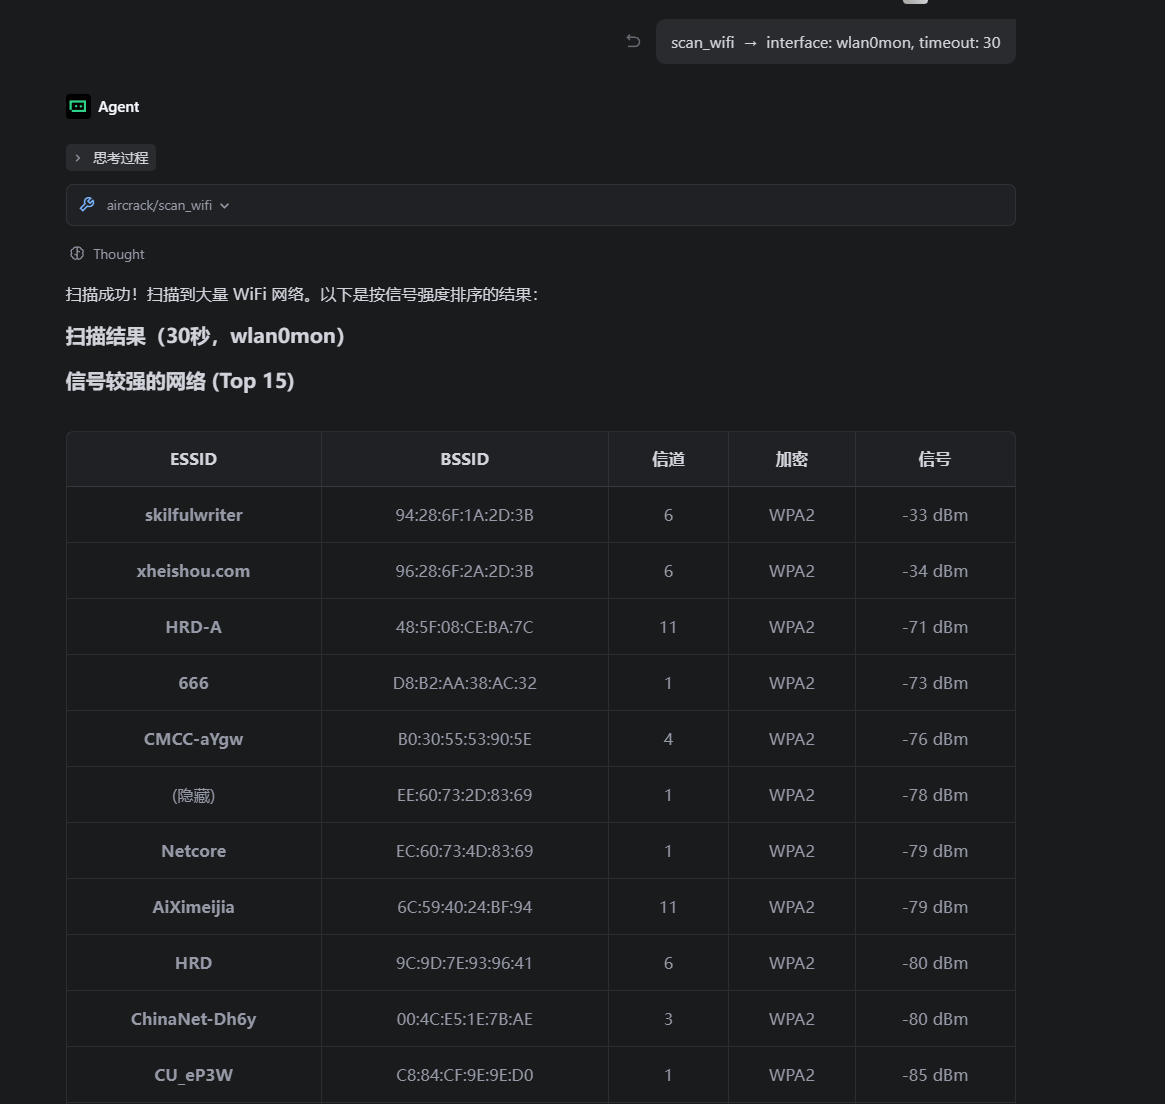Click the 信号 column header

pyautogui.click(x=935, y=459)
